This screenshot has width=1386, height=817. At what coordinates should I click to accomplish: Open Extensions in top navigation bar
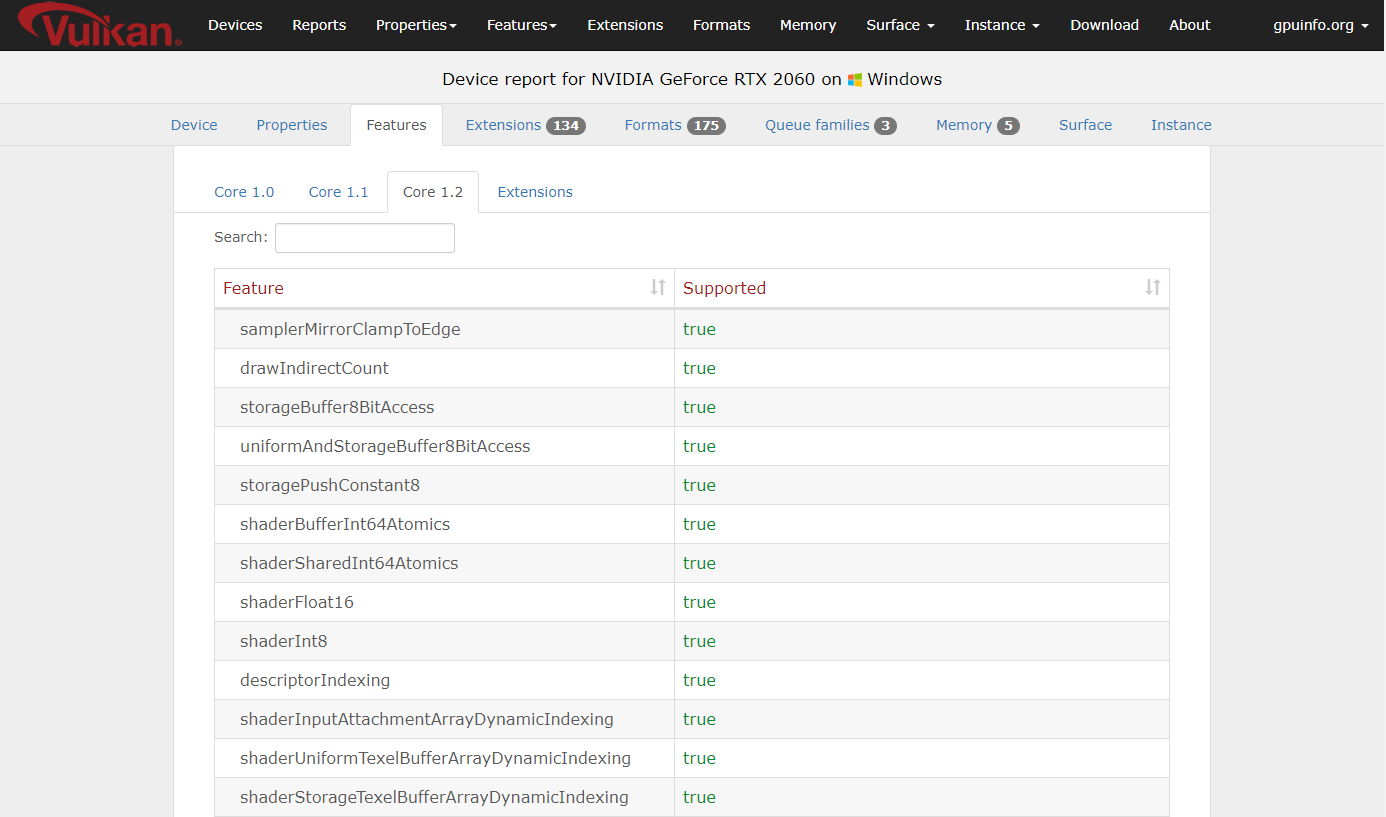click(625, 25)
